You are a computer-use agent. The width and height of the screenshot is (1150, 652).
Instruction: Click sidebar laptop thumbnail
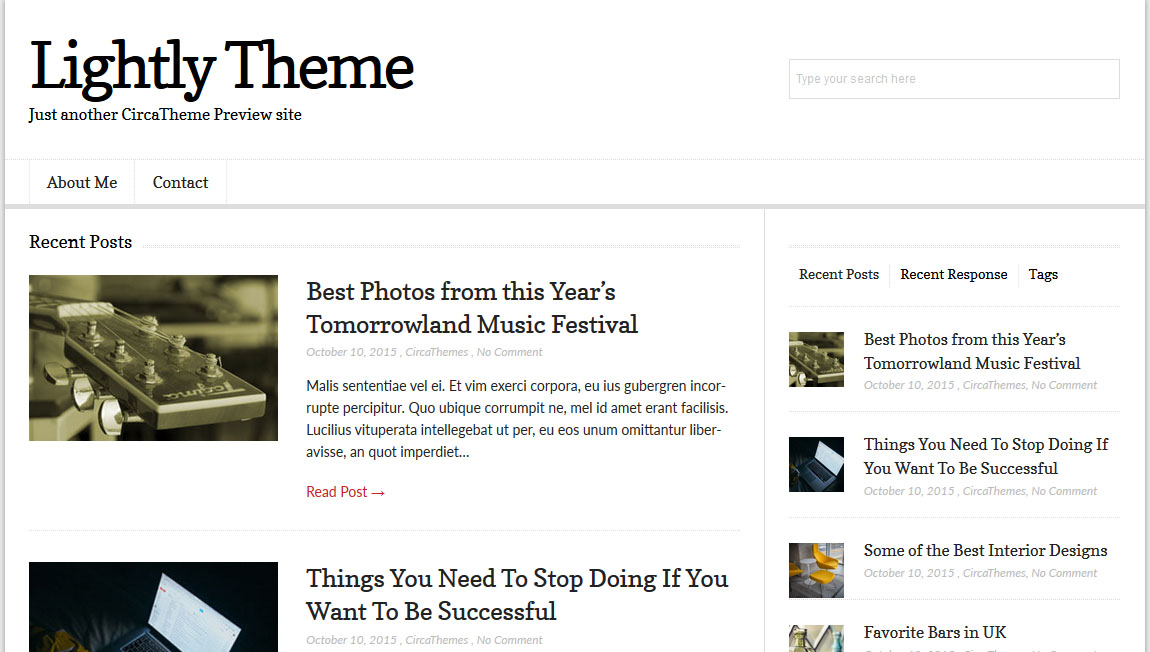coord(816,464)
